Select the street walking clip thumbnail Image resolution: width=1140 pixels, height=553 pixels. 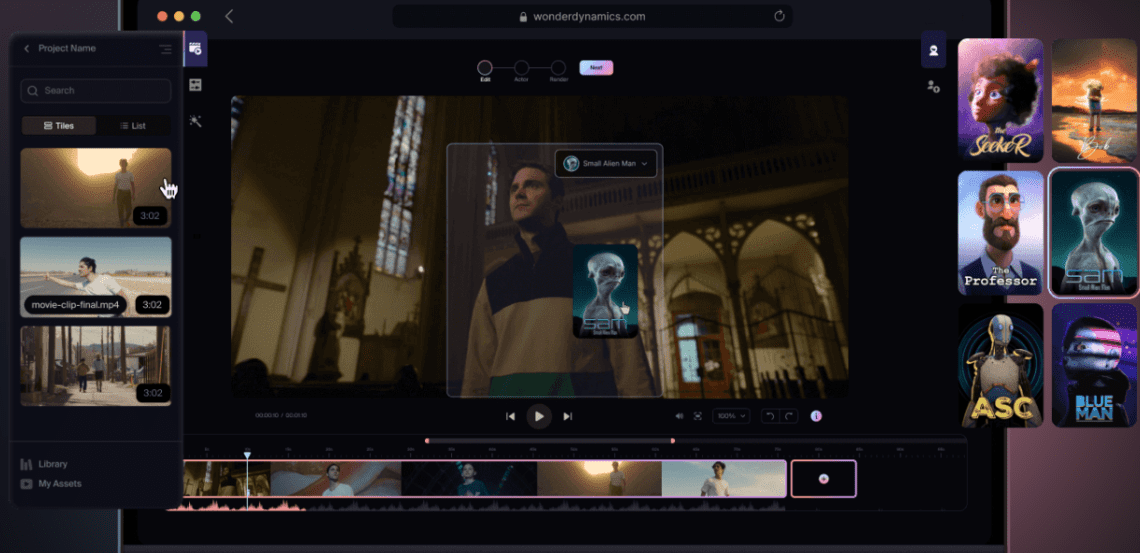pyautogui.click(x=96, y=366)
